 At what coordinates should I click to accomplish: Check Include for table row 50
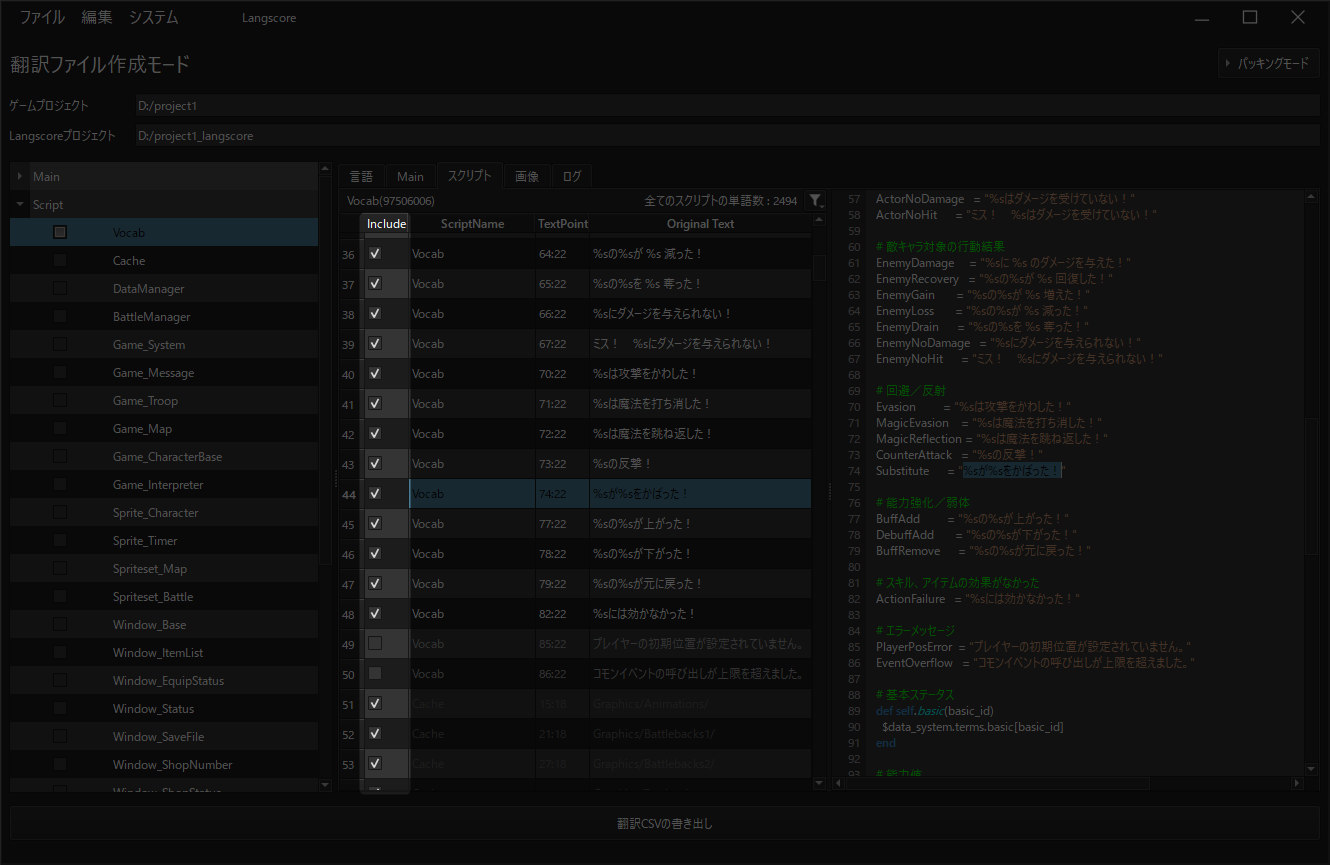375,673
